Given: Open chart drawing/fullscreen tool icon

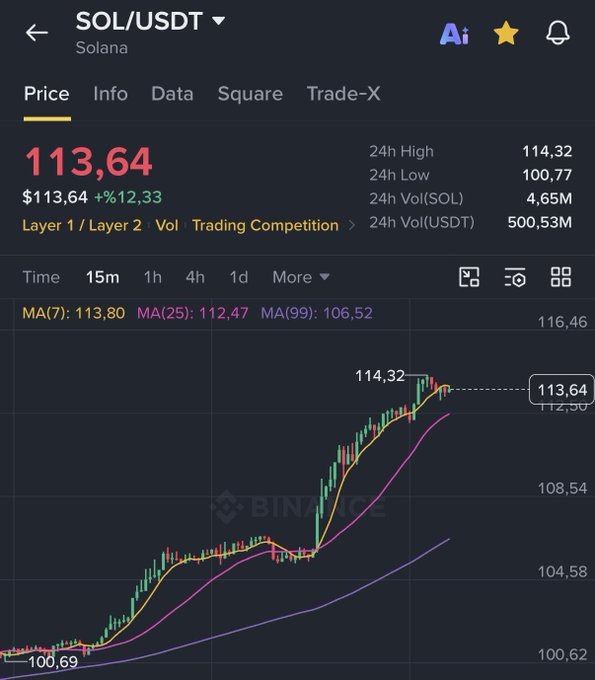Looking at the screenshot, I should 469,277.
